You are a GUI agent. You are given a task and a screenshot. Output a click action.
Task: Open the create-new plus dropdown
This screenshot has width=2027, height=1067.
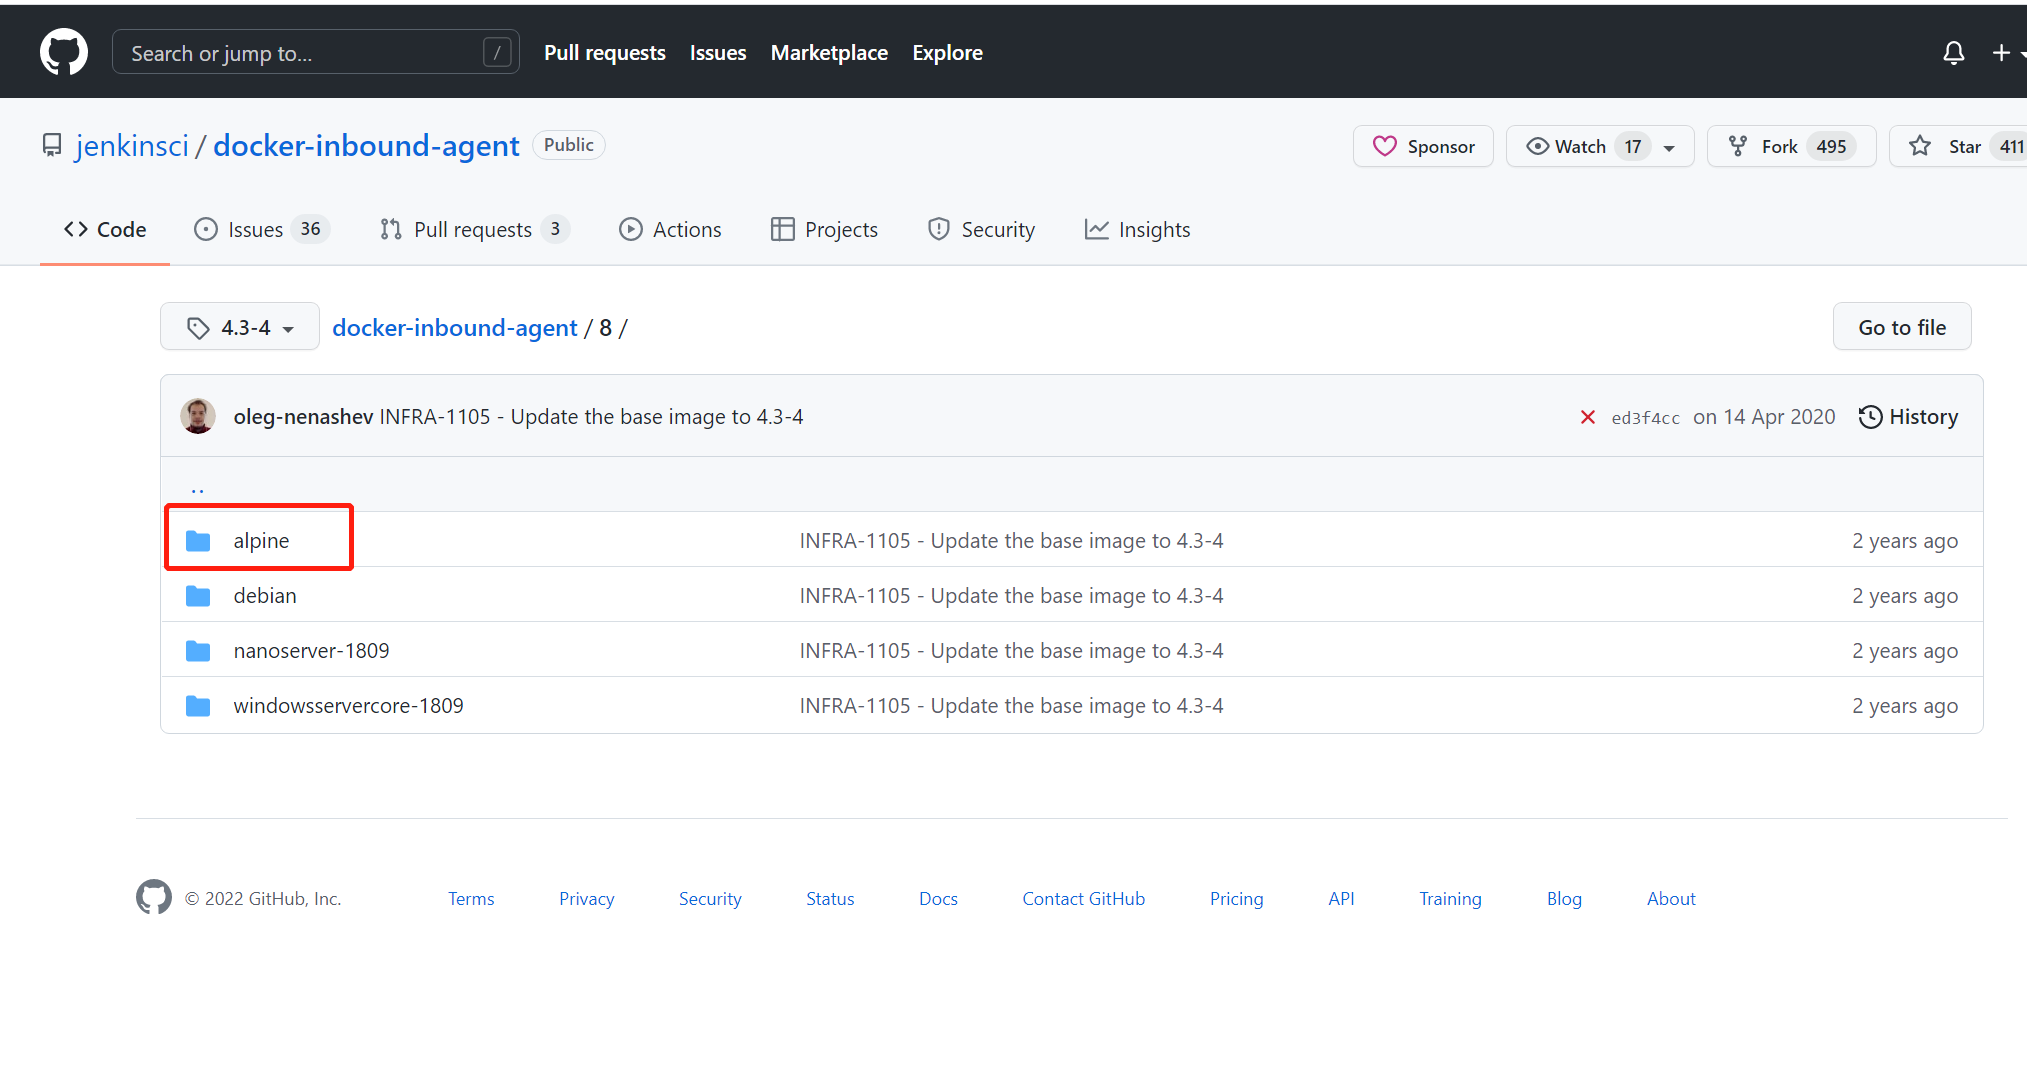coord(2001,52)
